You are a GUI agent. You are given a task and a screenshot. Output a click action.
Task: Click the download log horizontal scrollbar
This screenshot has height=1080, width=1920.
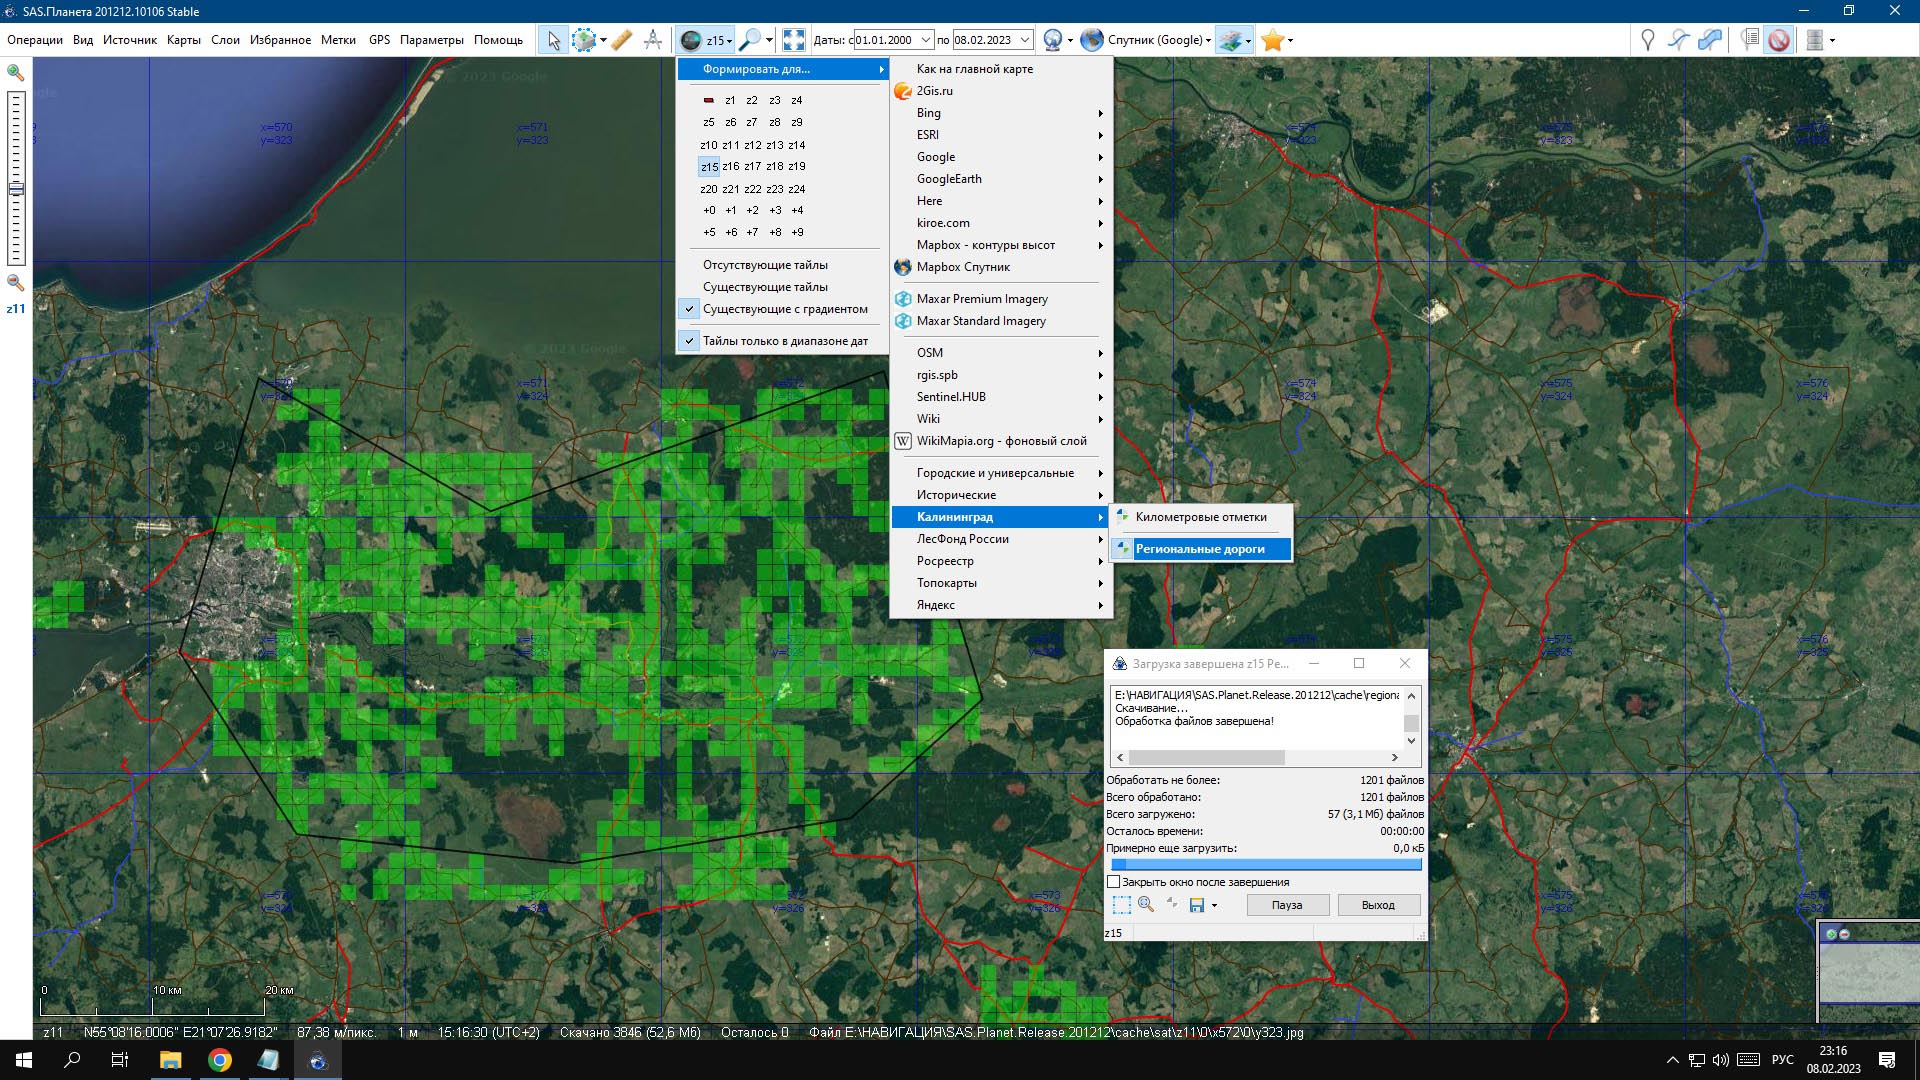(x=1206, y=757)
